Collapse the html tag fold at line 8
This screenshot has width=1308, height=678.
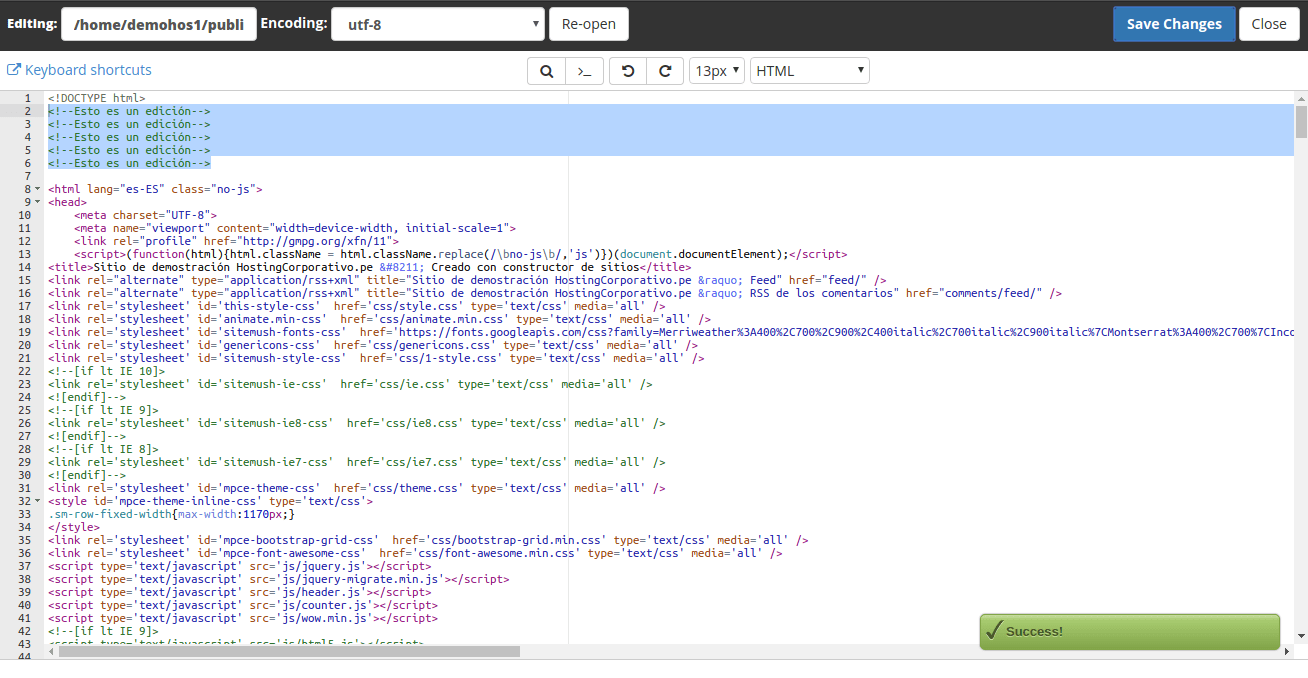pos(38,189)
